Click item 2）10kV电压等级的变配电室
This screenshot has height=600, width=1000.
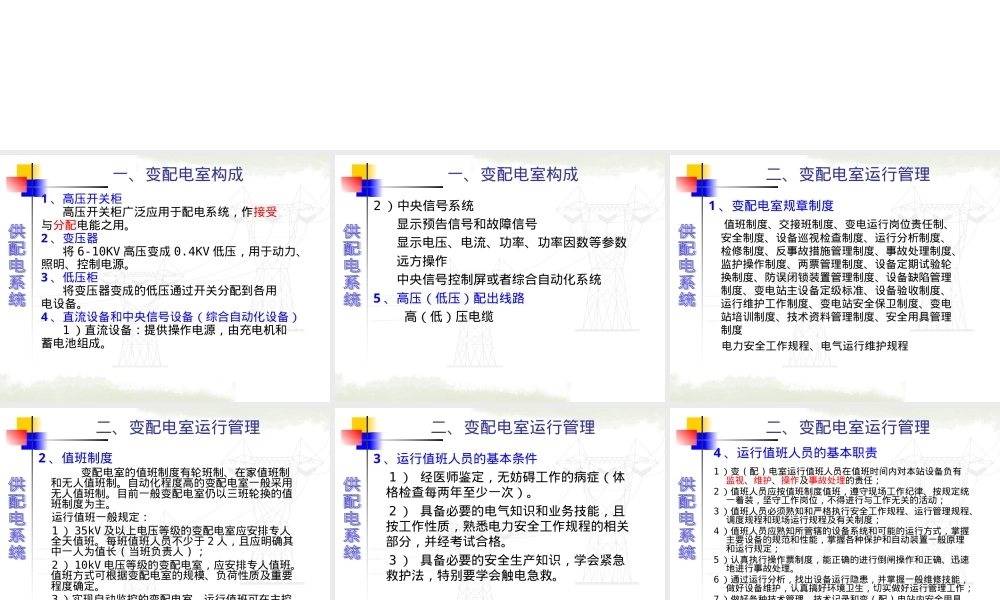point(173,575)
